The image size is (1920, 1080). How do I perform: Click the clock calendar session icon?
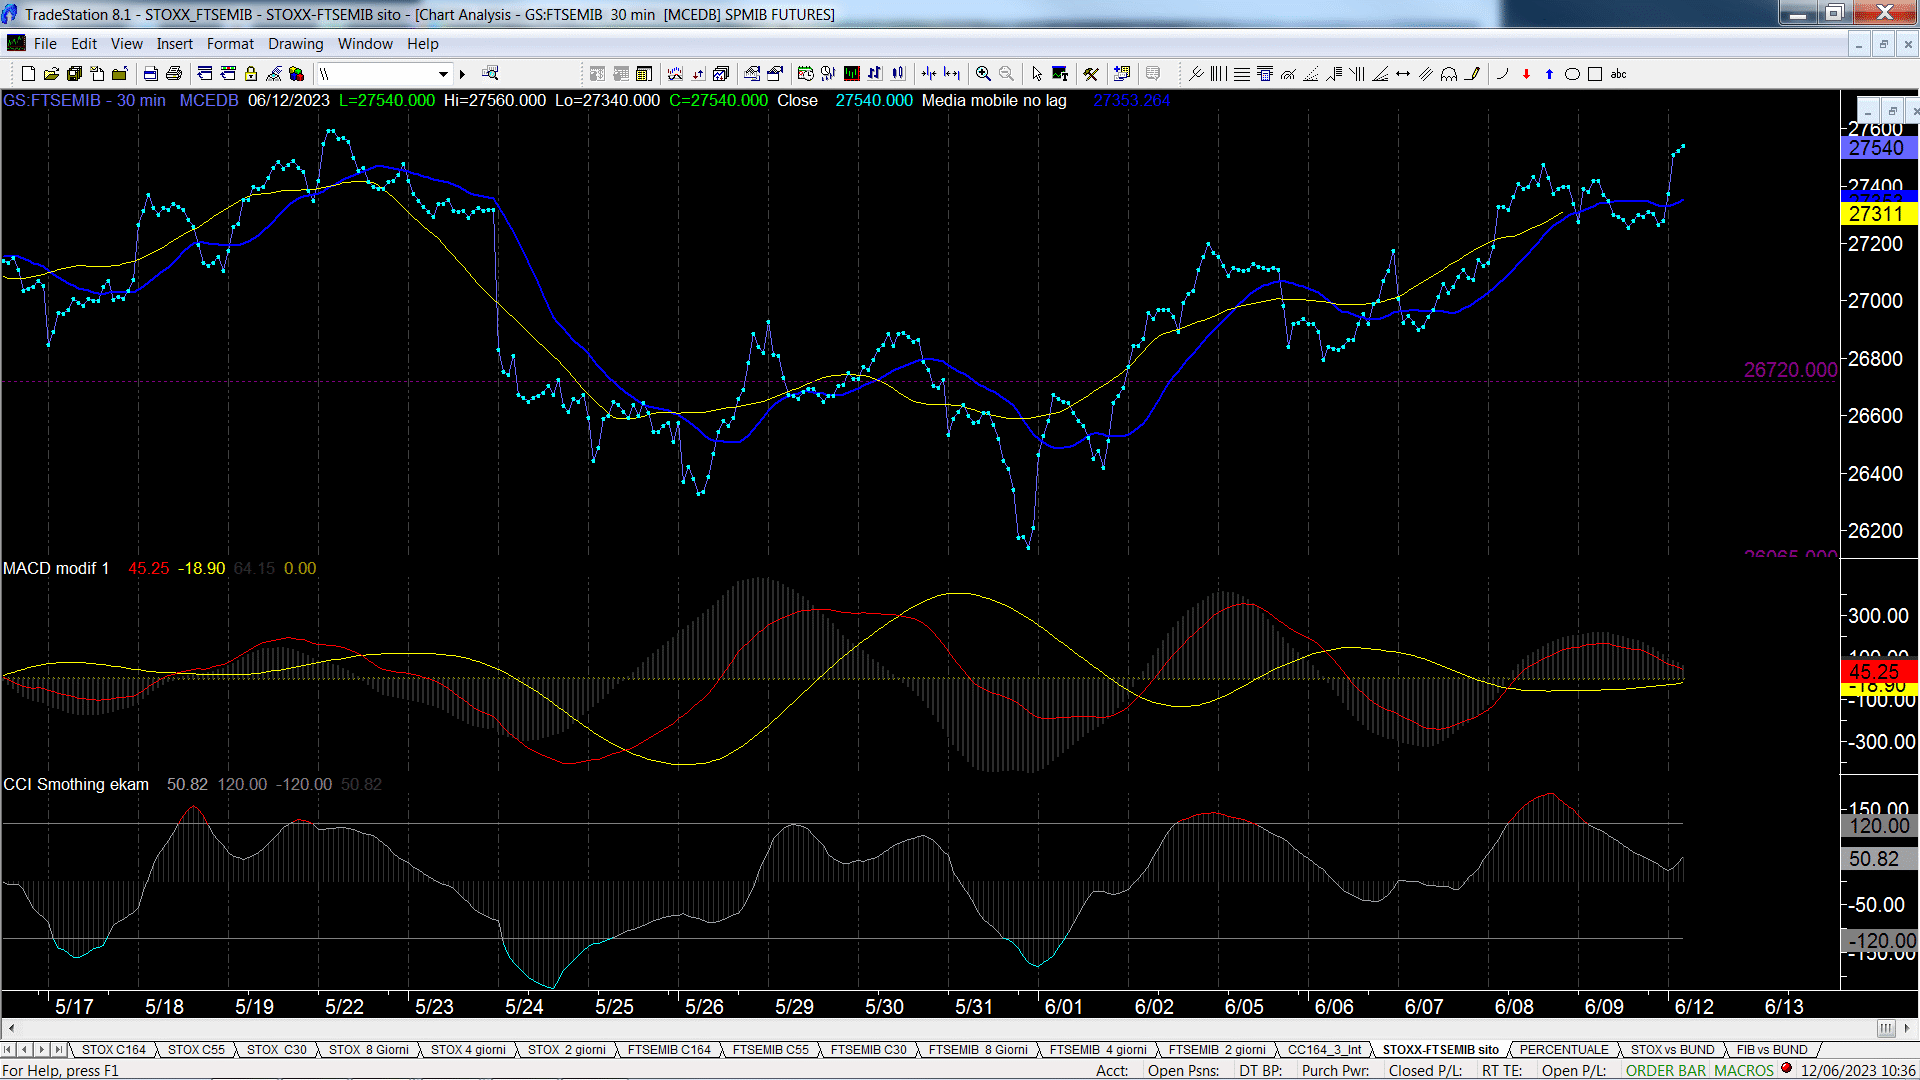pos(805,73)
